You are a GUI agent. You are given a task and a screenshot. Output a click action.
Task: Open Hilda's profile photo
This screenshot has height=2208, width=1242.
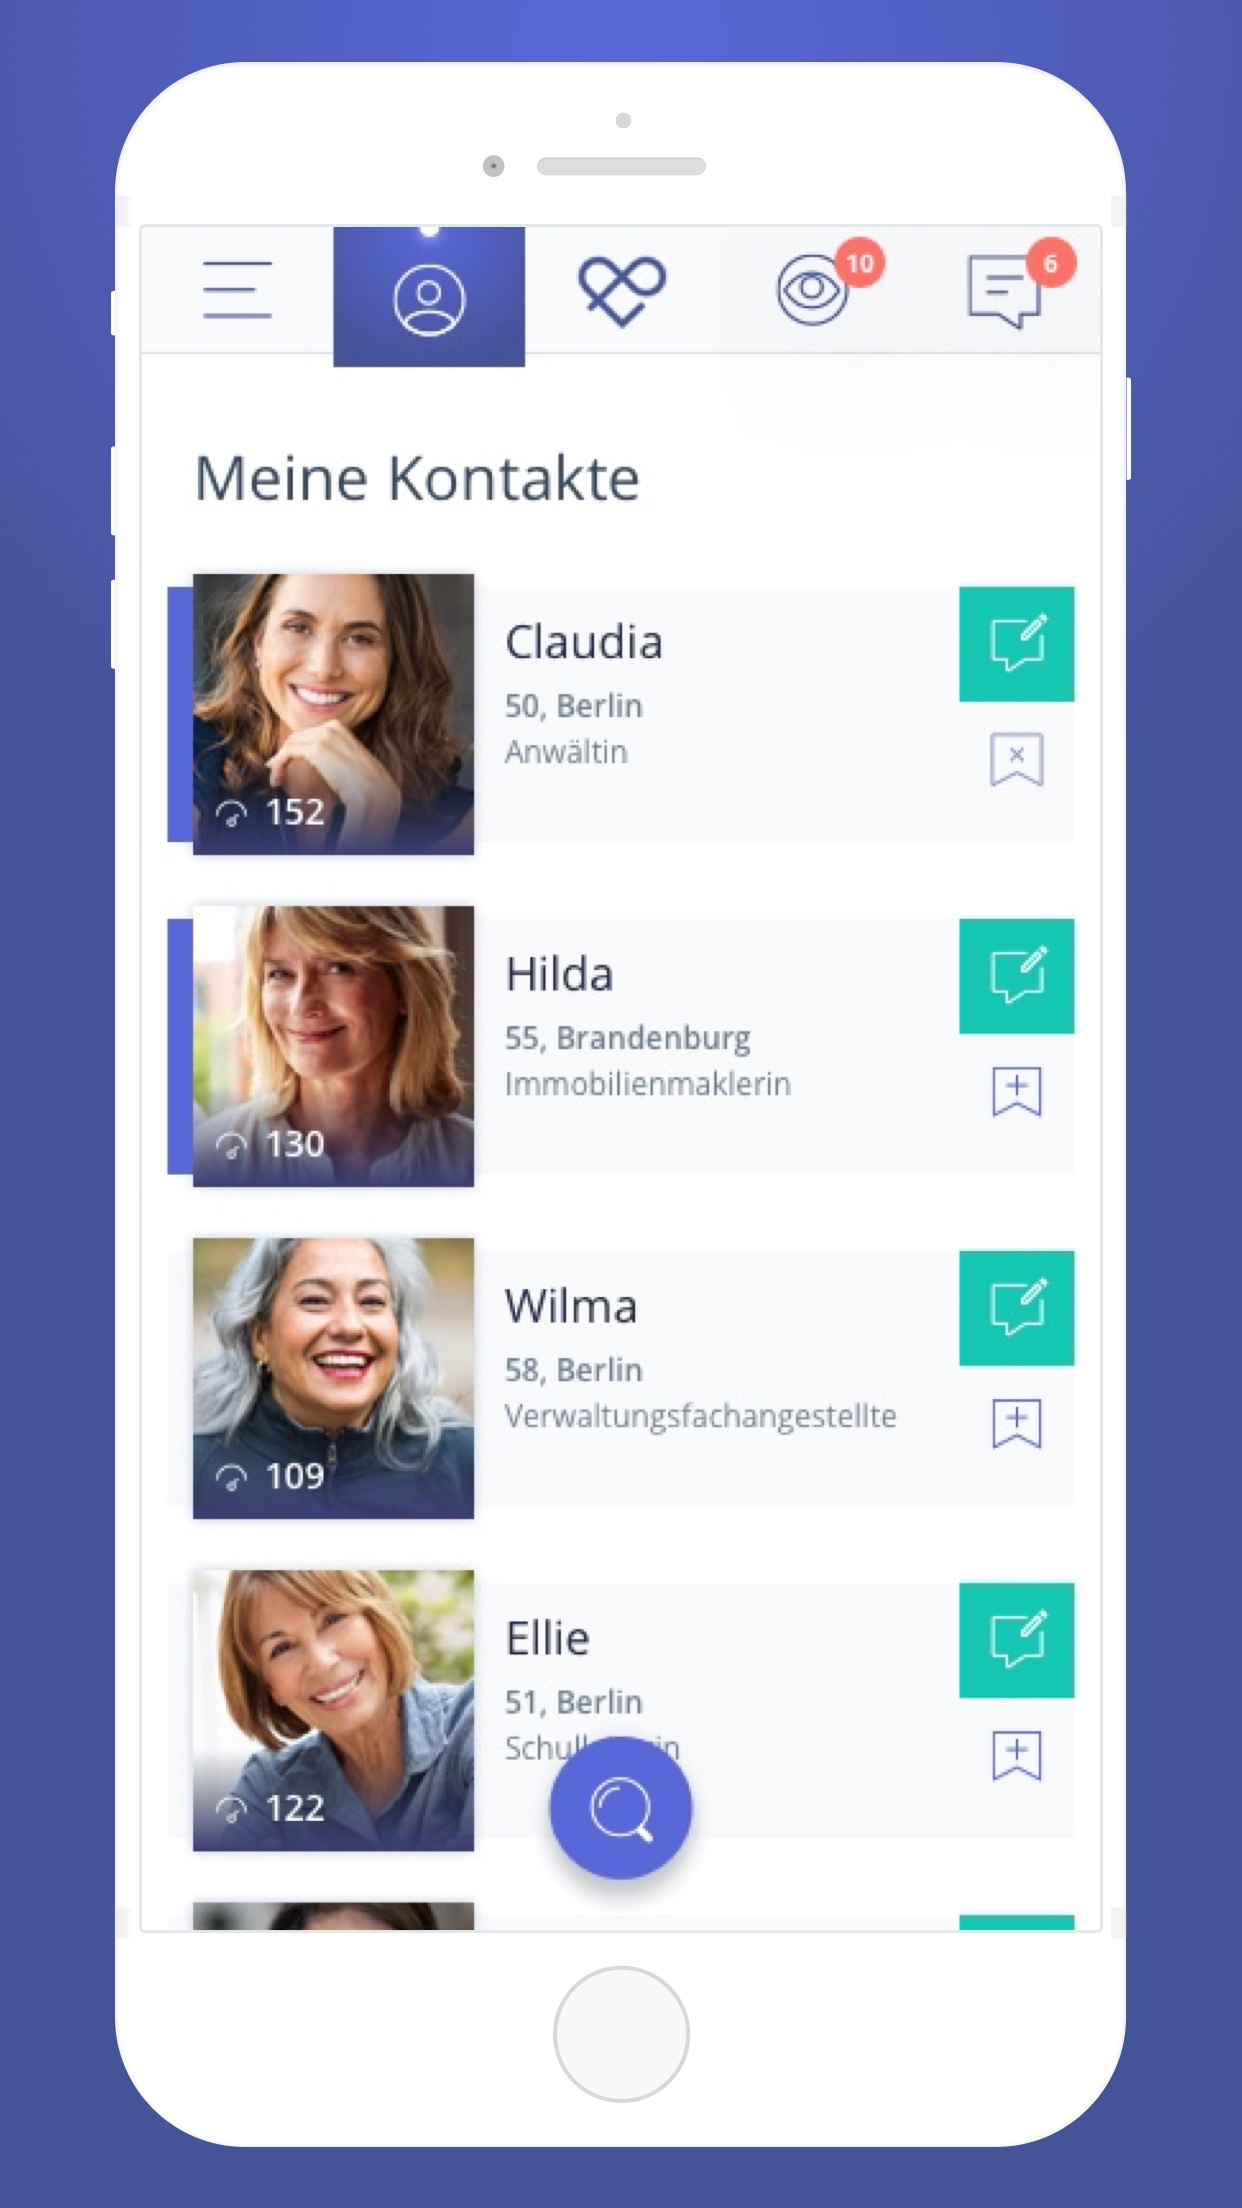(333, 1046)
